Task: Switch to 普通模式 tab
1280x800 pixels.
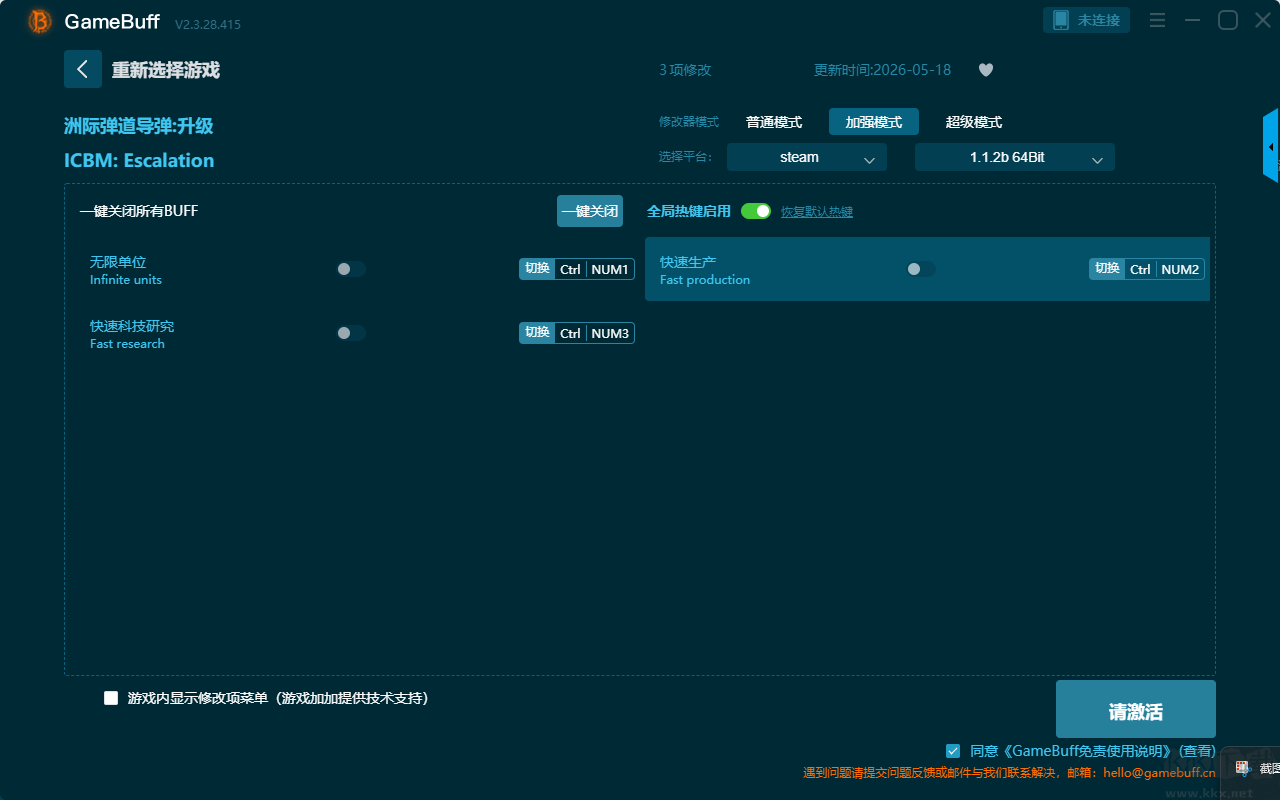Action: point(774,122)
